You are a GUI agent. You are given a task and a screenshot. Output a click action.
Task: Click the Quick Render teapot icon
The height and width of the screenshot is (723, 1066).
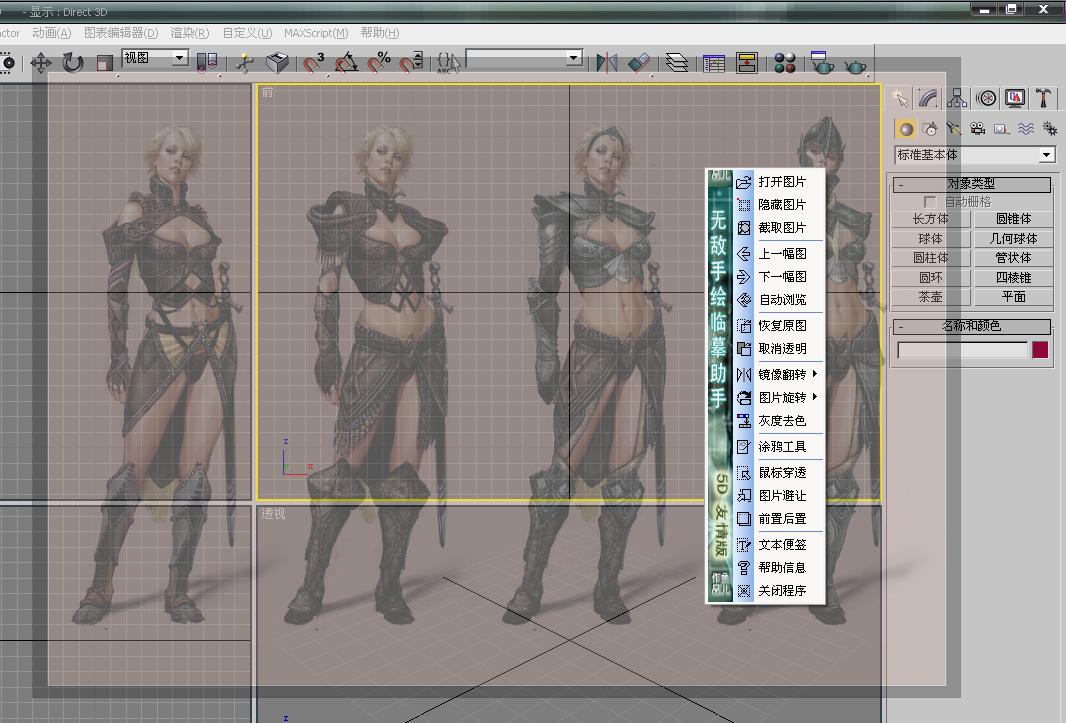(x=855, y=65)
